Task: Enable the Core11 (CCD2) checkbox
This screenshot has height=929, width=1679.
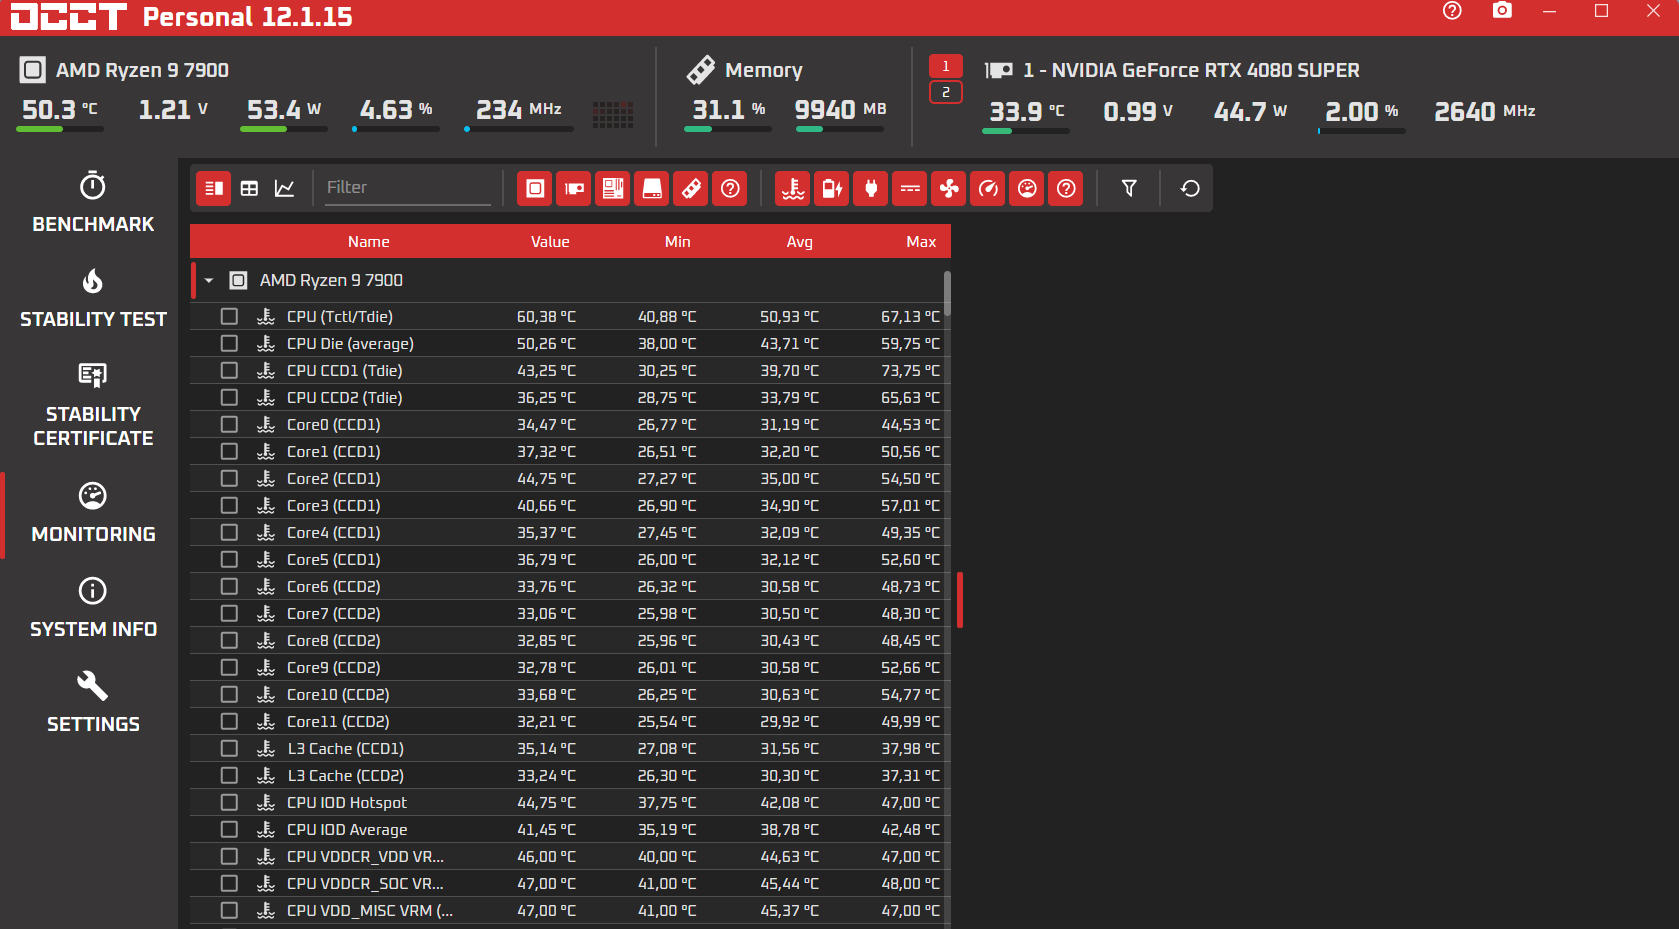Action: coord(229,721)
